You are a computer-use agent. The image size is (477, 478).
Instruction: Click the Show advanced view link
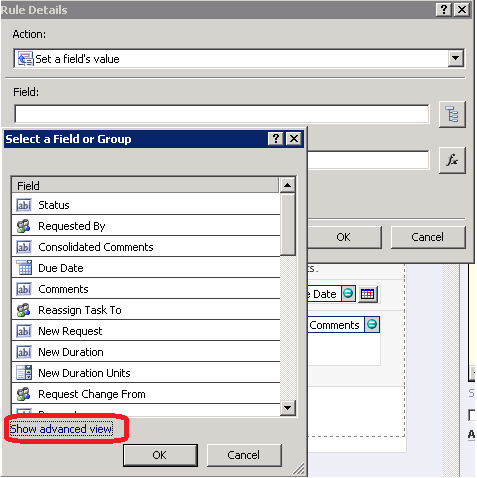tap(61, 429)
